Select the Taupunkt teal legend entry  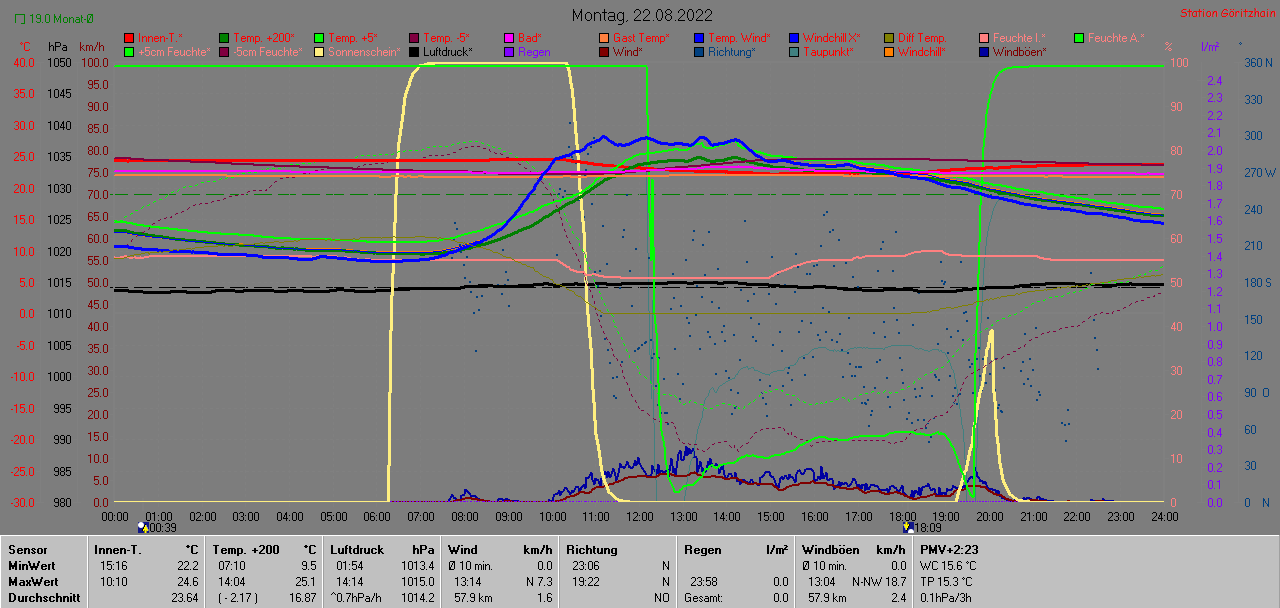tap(820, 51)
